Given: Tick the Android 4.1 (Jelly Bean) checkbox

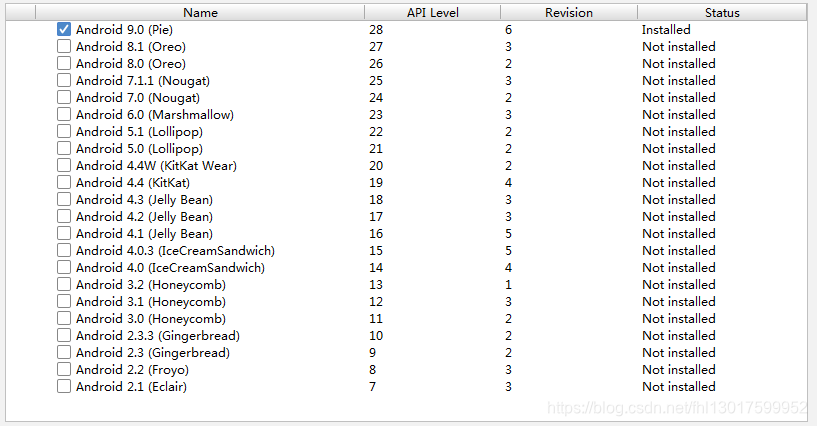Looking at the screenshot, I should (64, 234).
